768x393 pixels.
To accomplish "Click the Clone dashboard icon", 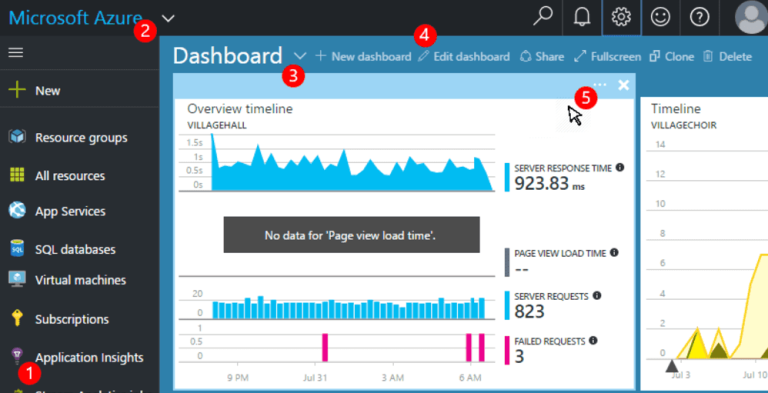I will click(654, 56).
